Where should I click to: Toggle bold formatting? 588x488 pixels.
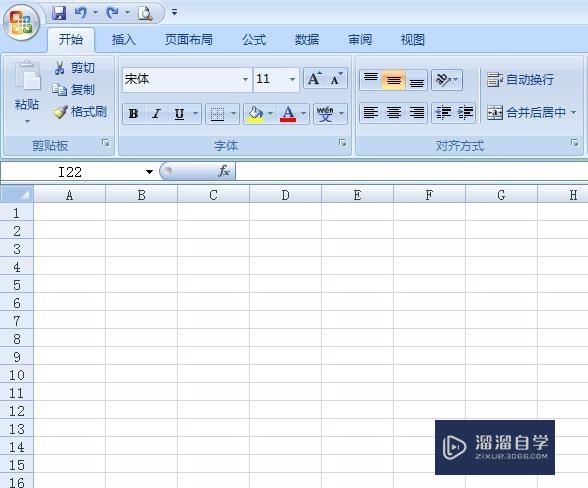[x=134, y=114]
